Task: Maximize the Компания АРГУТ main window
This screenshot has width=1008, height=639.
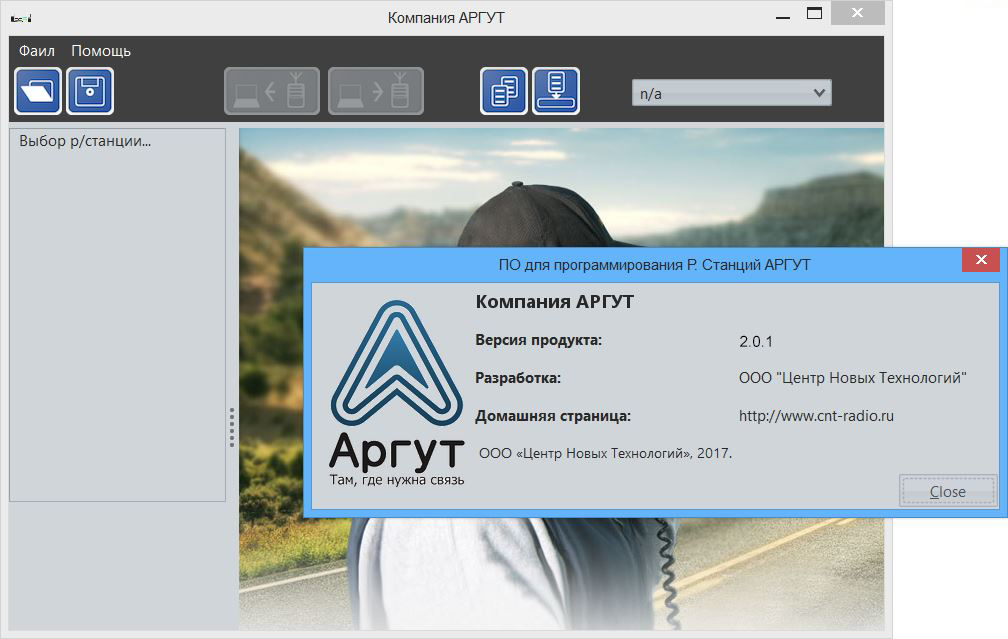Action: pos(814,14)
